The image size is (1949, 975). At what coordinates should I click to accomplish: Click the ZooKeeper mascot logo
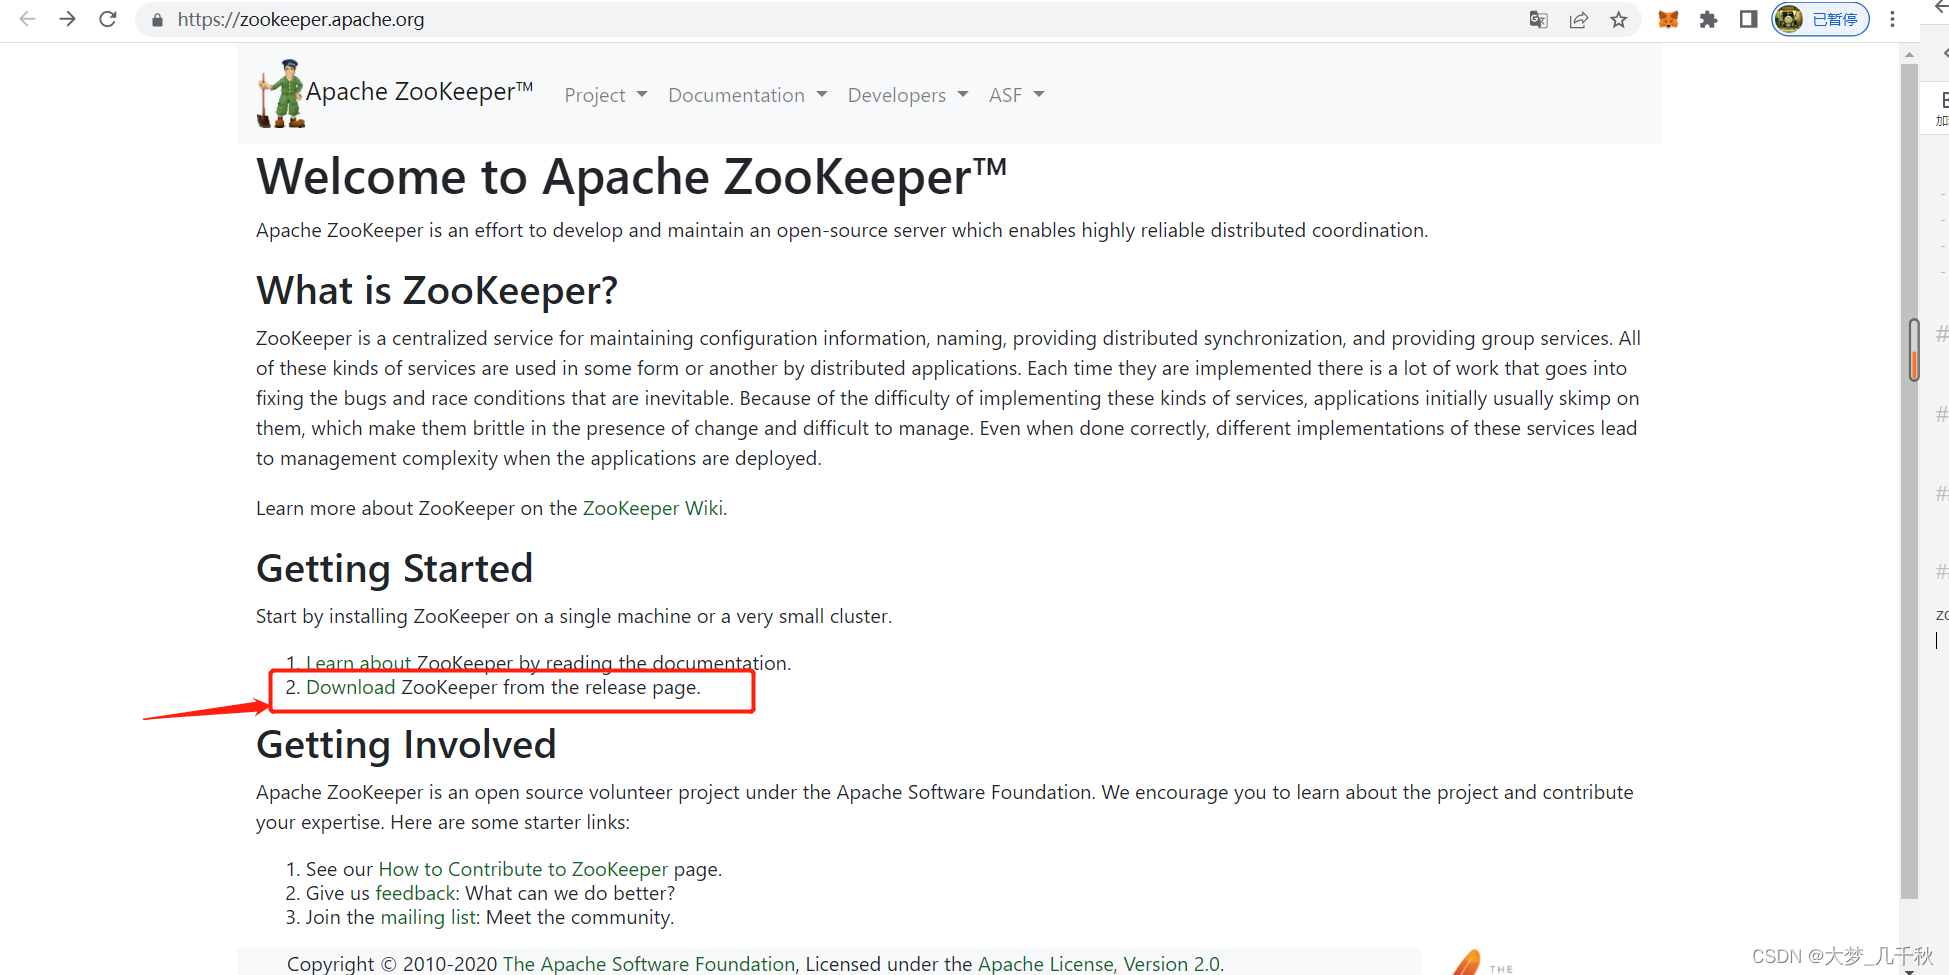point(281,94)
